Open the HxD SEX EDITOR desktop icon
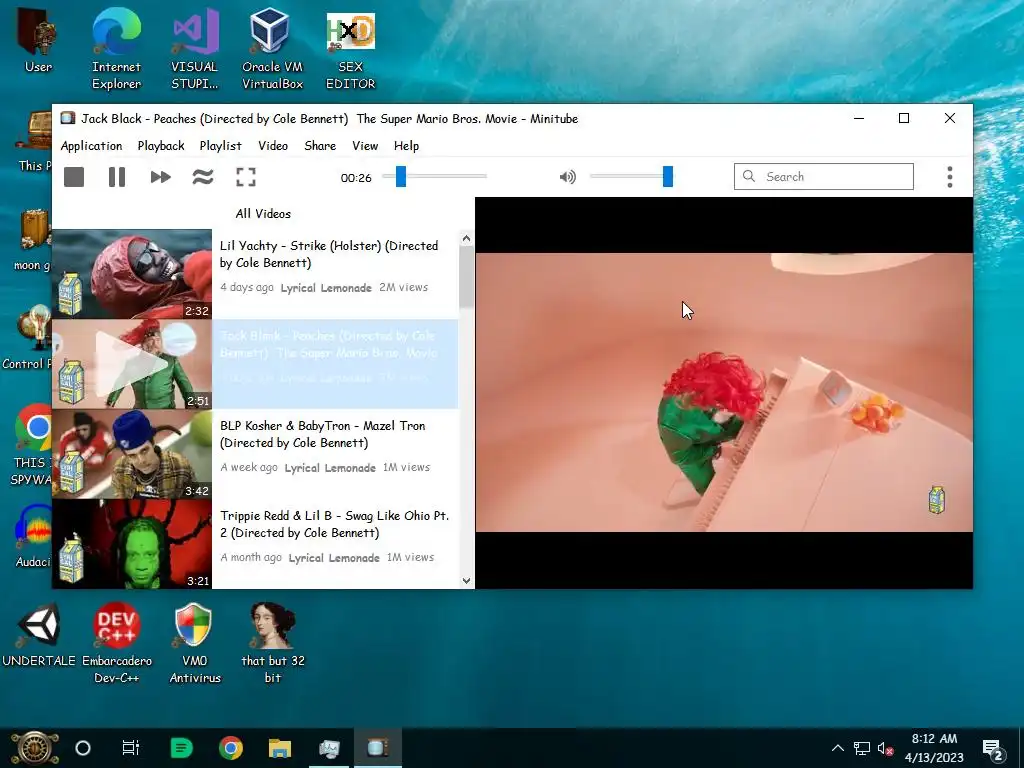Viewport: 1024px width, 768px height. pyautogui.click(x=351, y=48)
